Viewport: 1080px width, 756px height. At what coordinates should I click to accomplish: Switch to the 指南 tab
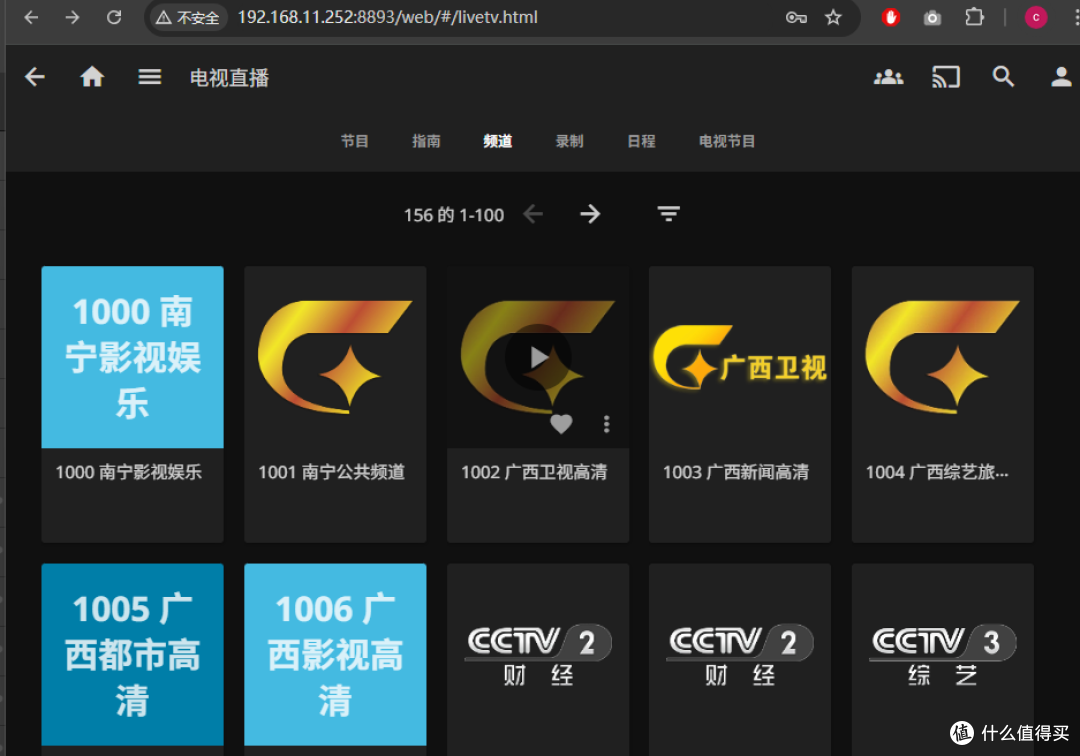(426, 141)
